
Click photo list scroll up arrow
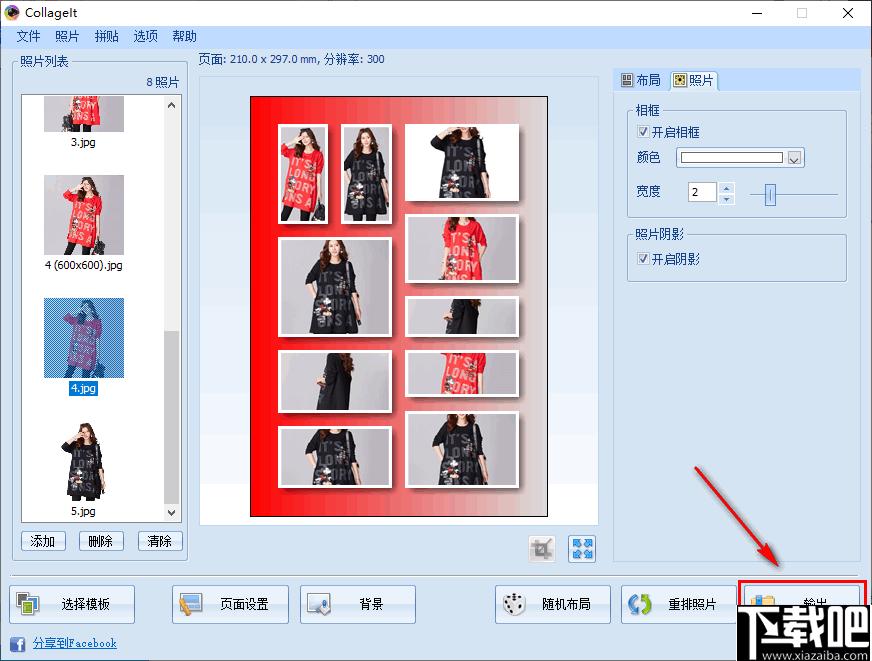[x=171, y=105]
